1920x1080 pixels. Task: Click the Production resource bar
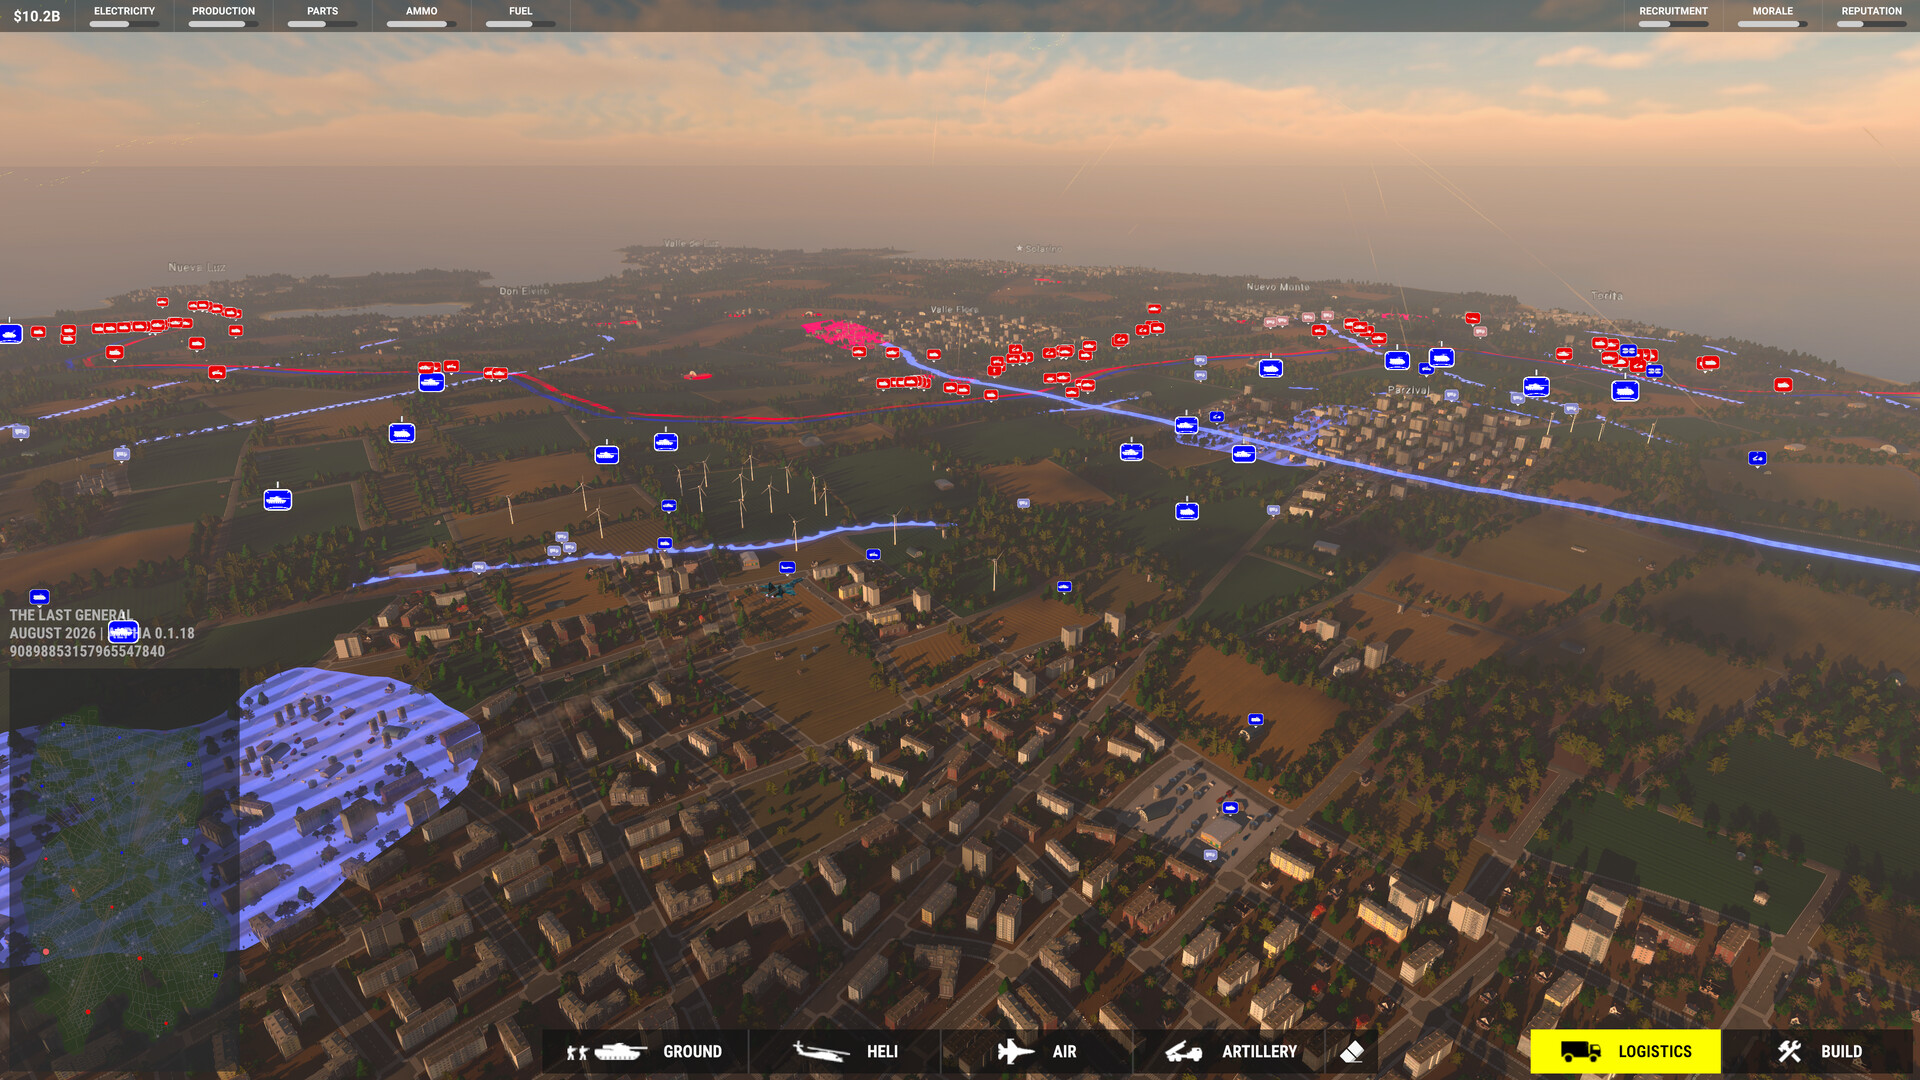pos(223,16)
